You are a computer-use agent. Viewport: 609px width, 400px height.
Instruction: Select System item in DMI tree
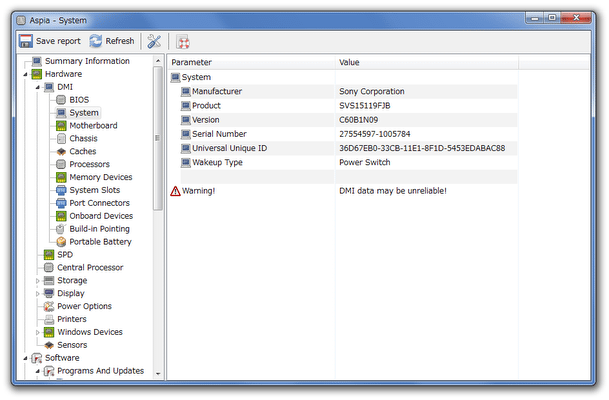click(84, 113)
